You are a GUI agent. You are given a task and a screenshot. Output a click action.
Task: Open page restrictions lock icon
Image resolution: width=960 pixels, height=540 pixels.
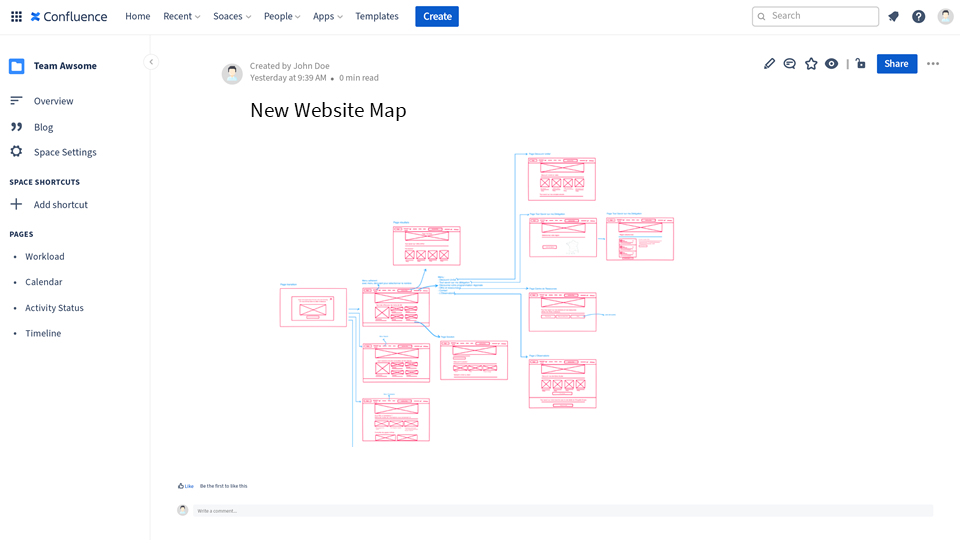pyautogui.click(x=861, y=64)
